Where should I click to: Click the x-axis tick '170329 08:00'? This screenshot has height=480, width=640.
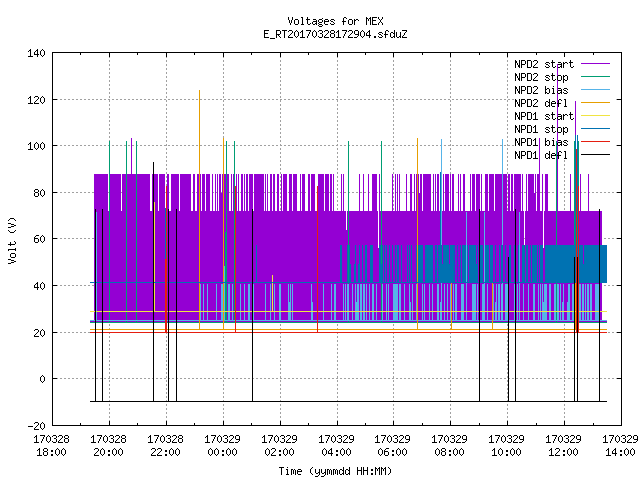click(450, 446)
